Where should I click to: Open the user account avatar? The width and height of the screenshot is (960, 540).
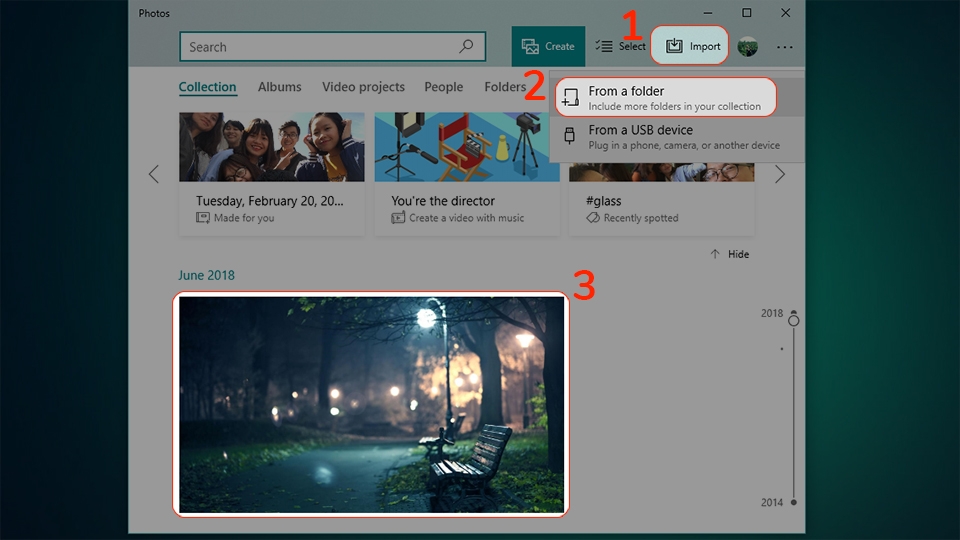tap(748, 47)
